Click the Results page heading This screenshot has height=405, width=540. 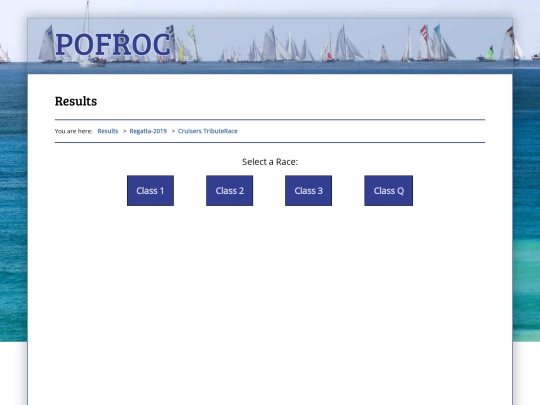76,101
